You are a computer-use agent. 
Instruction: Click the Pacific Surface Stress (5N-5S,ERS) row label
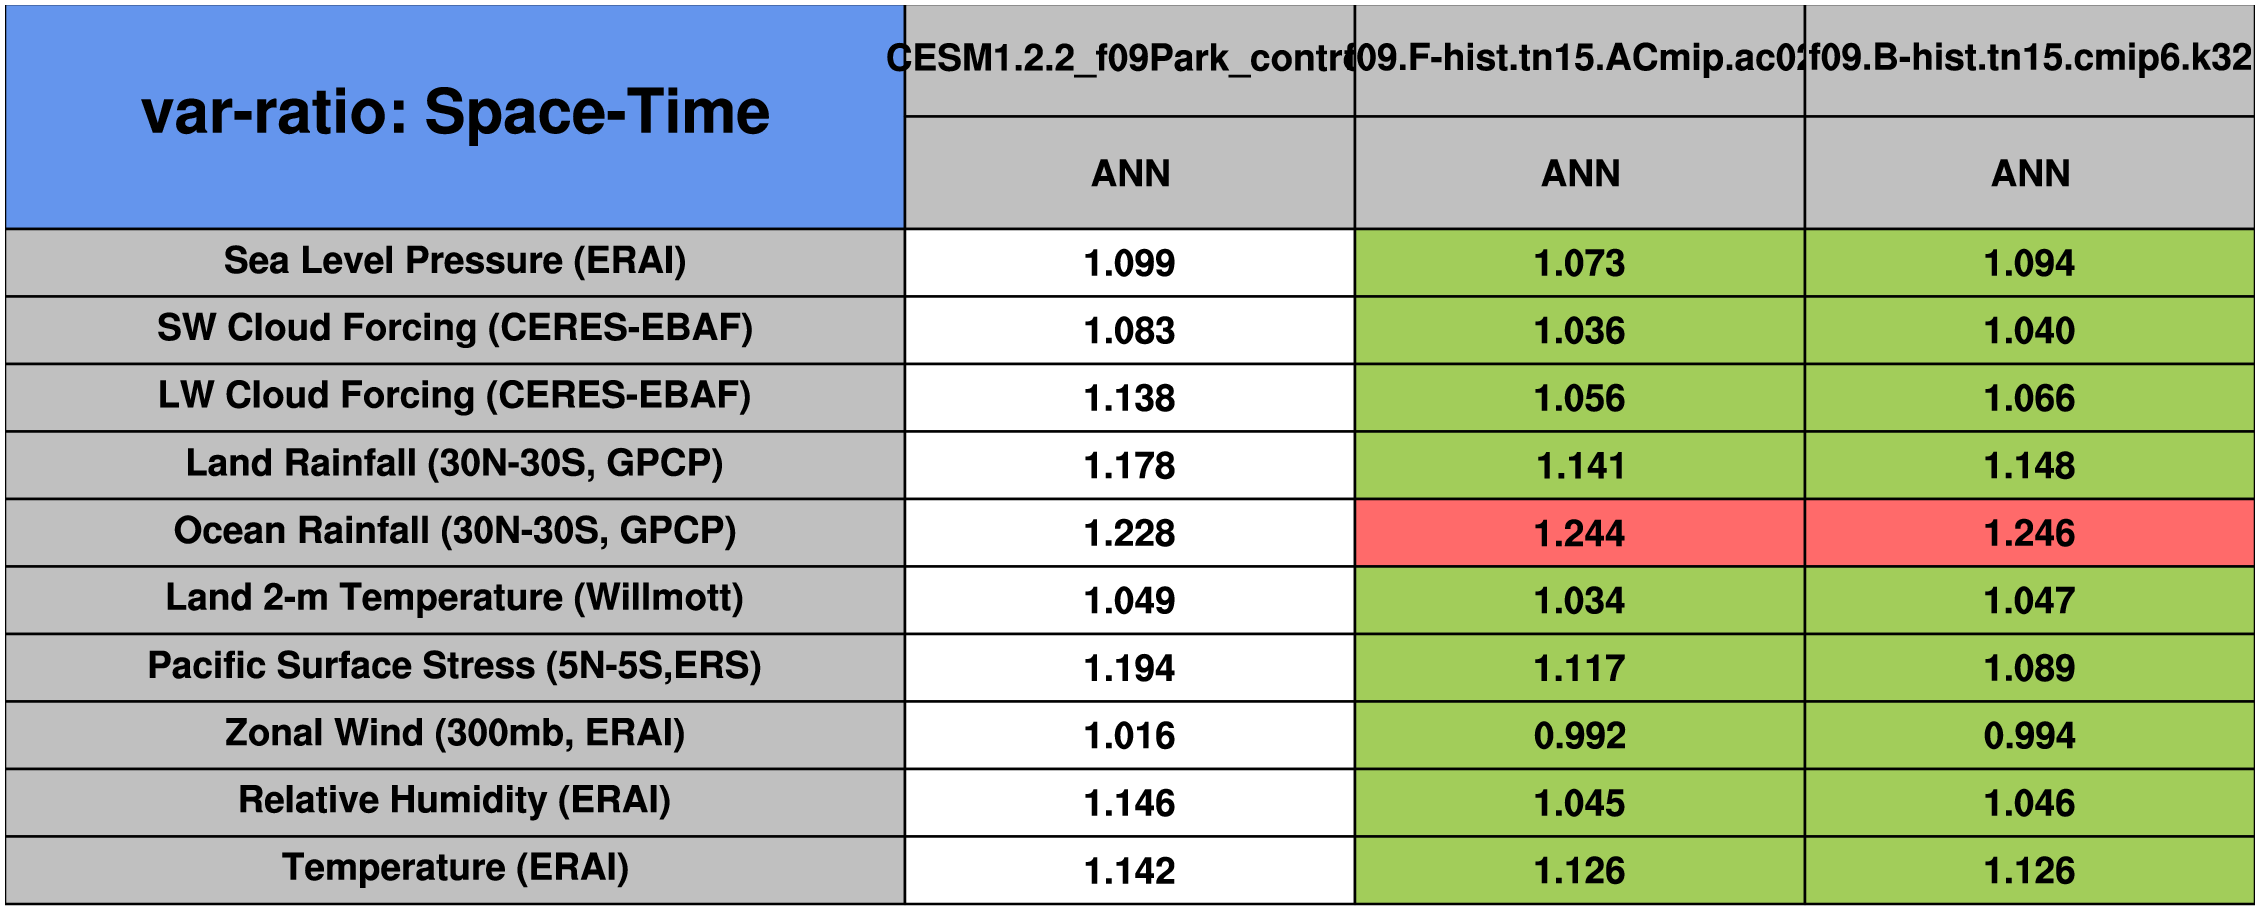(455, 667)
